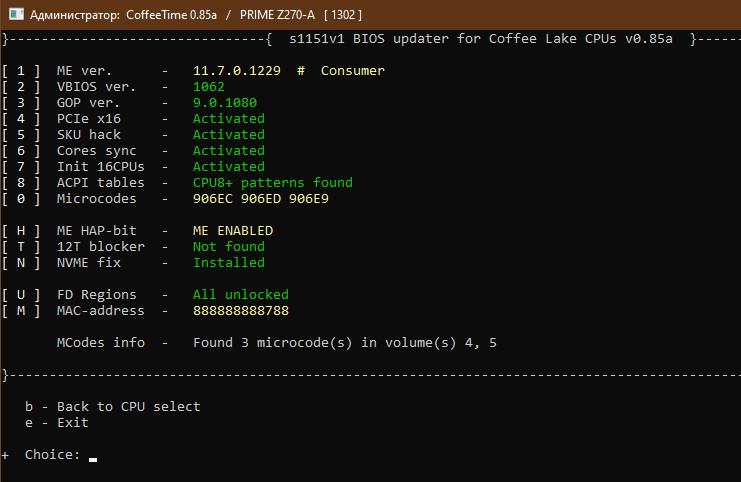Click microcode ID '906E9'
The width and height of the screenshot is (741, 482).
point(309,198)
